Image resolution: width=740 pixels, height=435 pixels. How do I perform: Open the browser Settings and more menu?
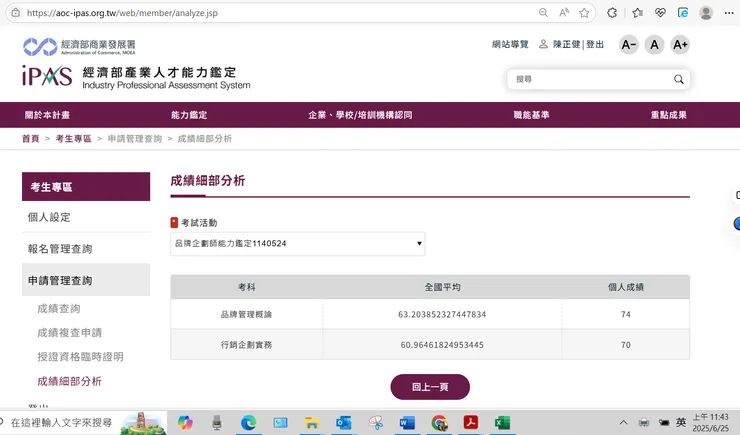[x=729, y=13]
